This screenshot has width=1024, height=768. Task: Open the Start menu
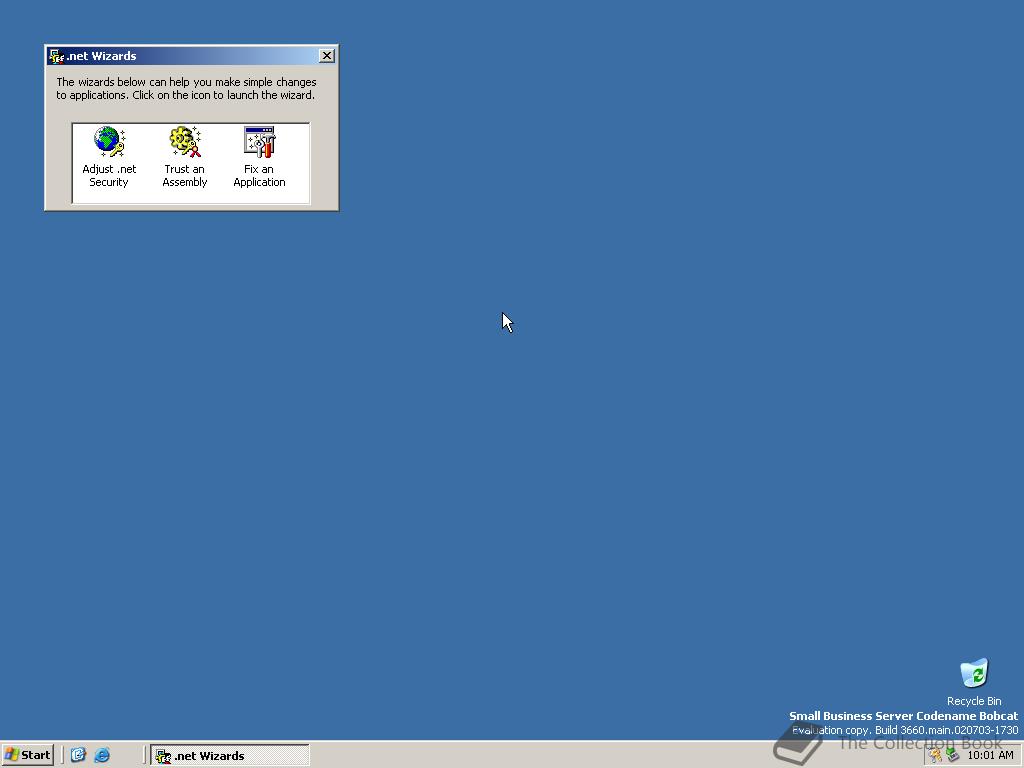(x=27, y=755)
